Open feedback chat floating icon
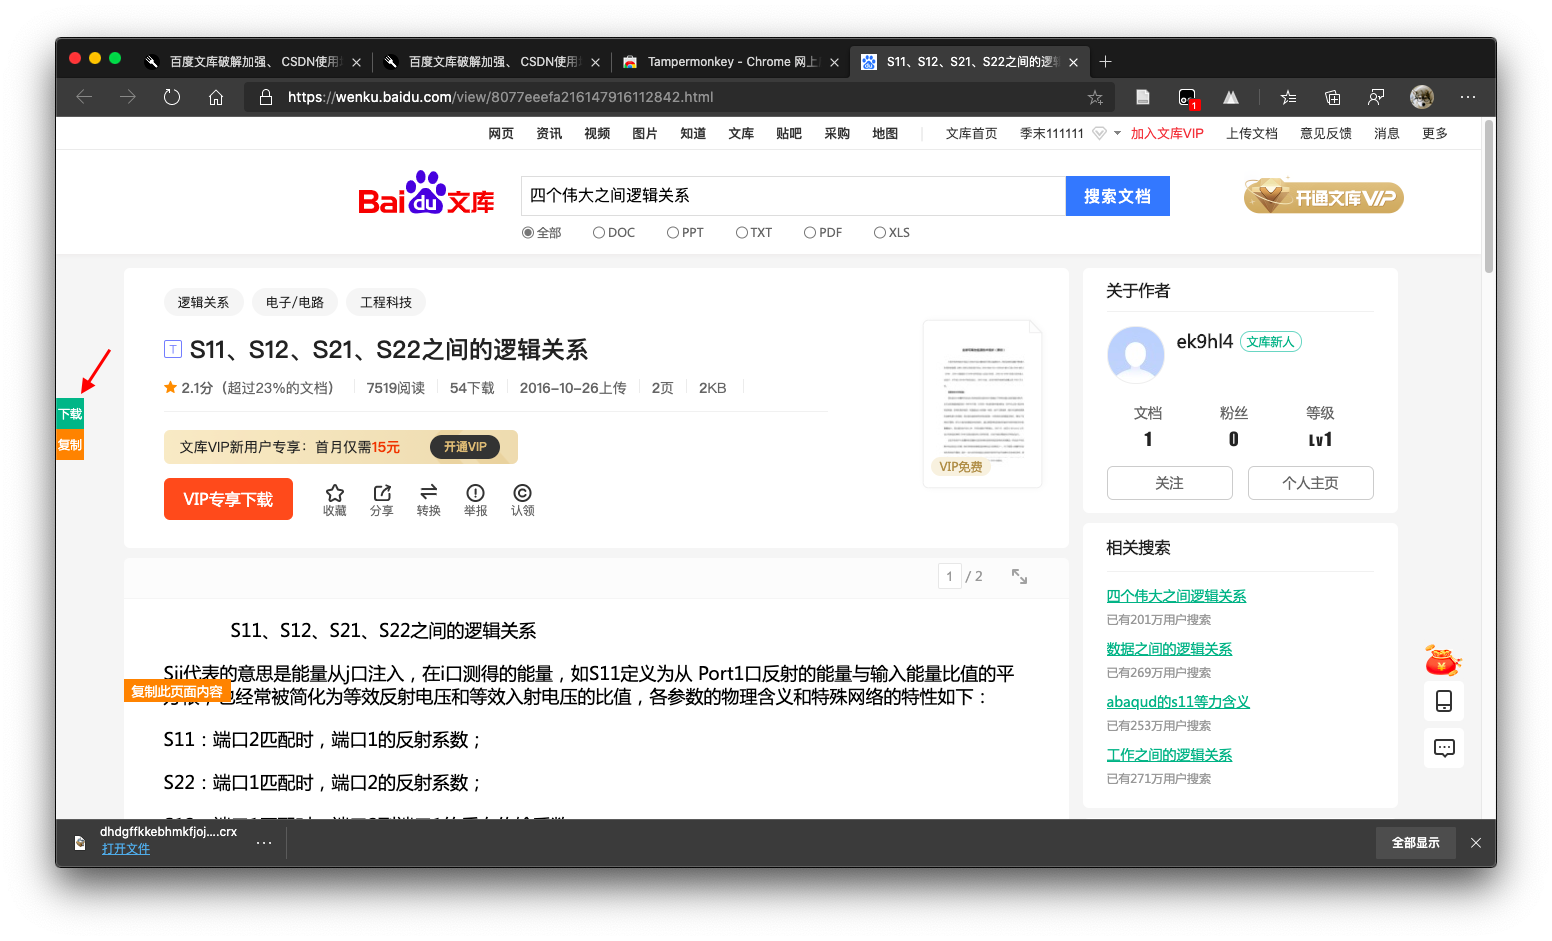The width and height of the screenshot is (1552, 941). pyautogui.click(x=1444, y=748)
